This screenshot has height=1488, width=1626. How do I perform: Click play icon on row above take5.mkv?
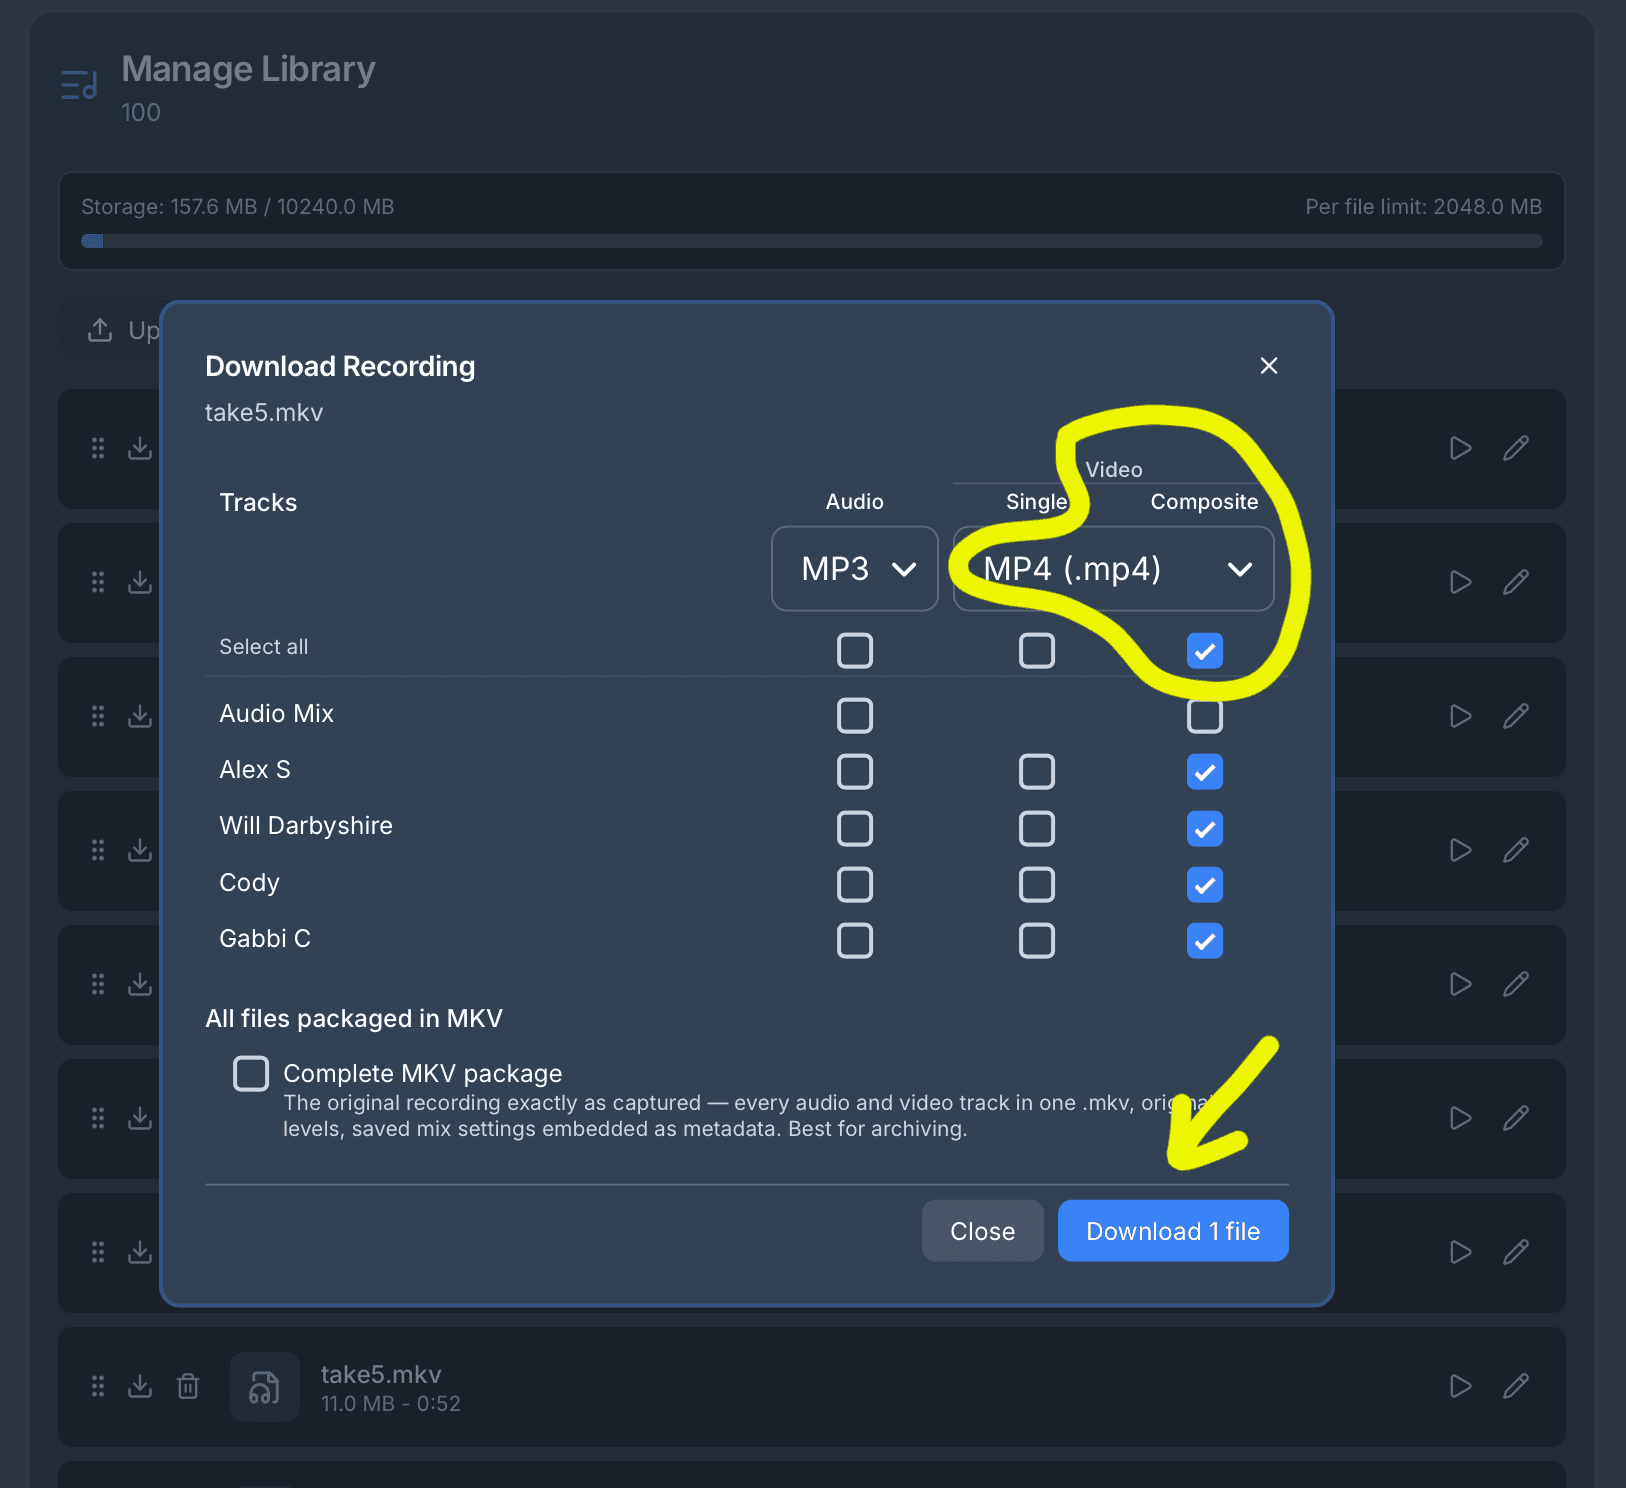pos(1461,1252)
